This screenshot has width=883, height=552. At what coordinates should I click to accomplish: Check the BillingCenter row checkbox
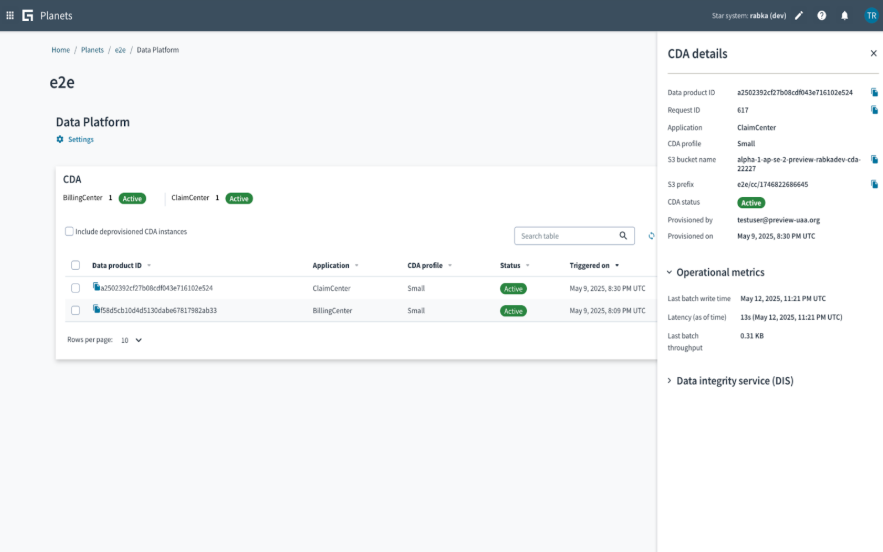(x=75, y=310)
